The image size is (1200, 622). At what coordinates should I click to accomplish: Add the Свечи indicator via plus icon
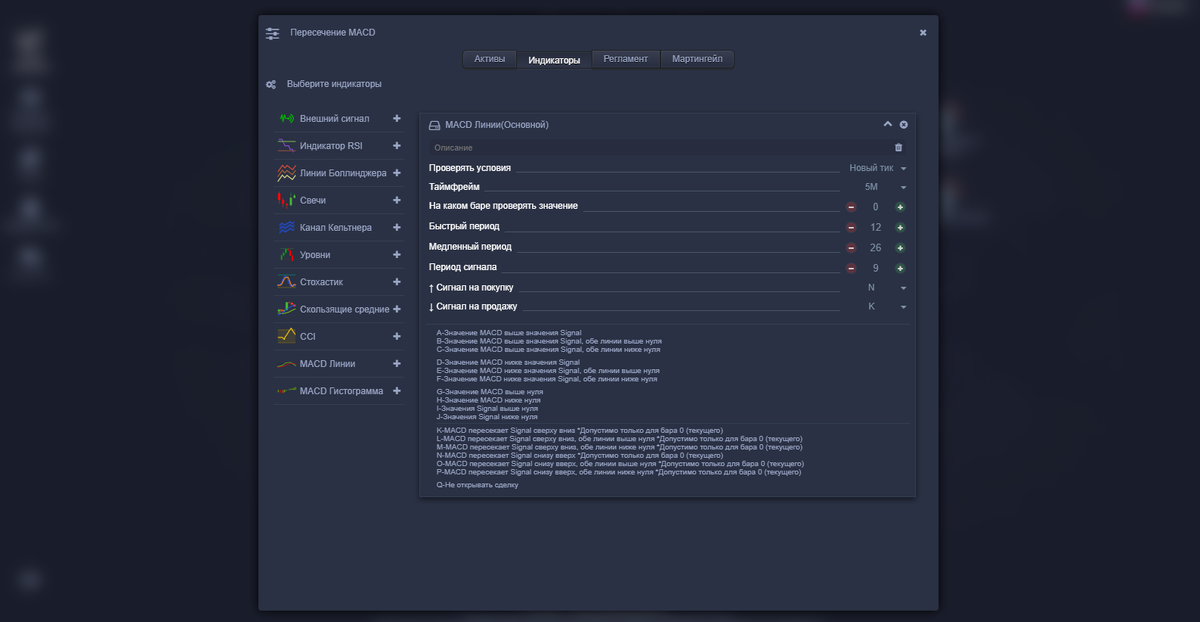pyautogui.click(x=397, y=200)
